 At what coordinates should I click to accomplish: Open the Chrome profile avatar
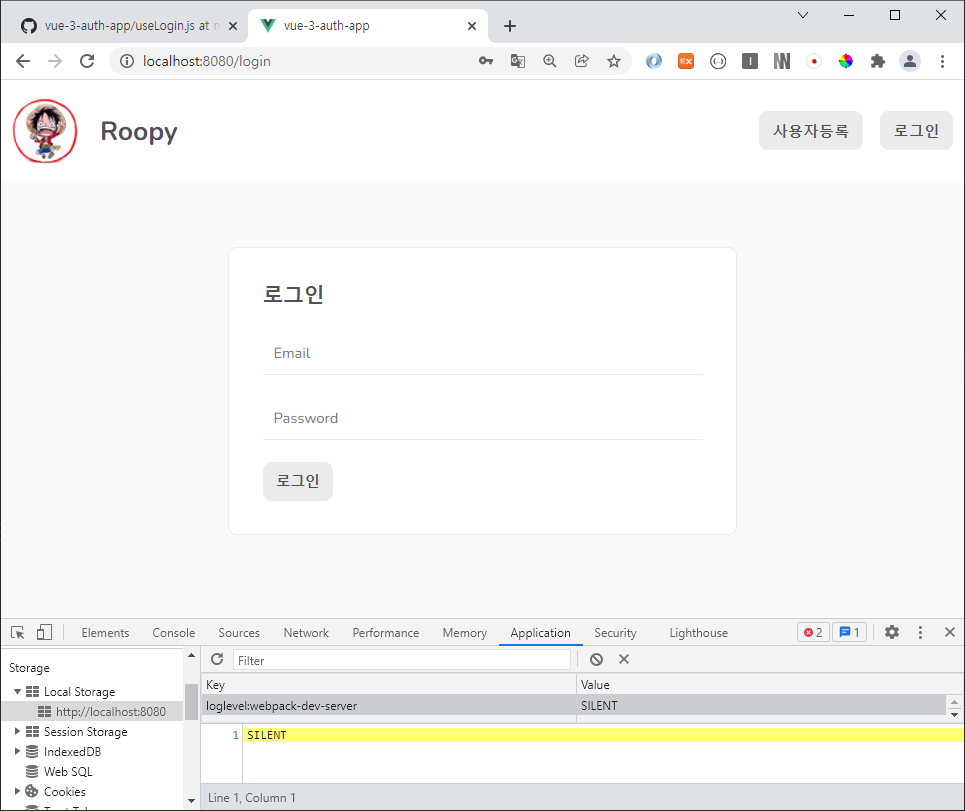[910, 61]
